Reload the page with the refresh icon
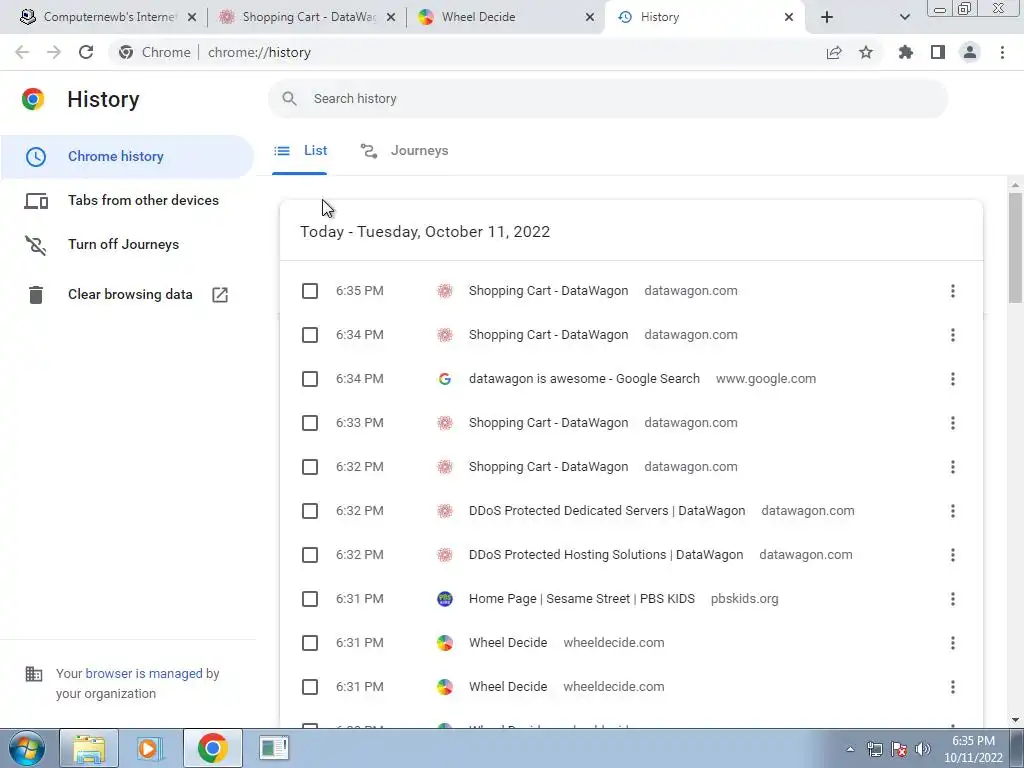This screenshot has width=1024, height=768. (86, 52)
